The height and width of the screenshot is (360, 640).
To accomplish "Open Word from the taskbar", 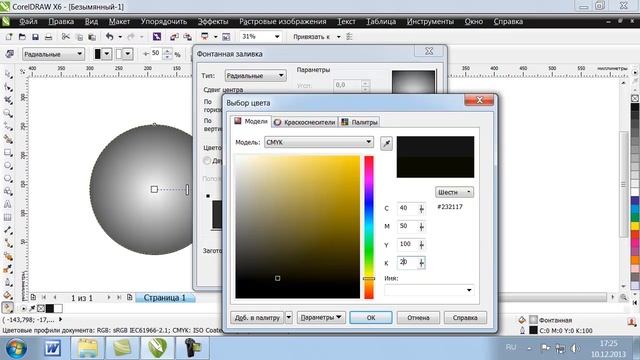I will point(52,348).
